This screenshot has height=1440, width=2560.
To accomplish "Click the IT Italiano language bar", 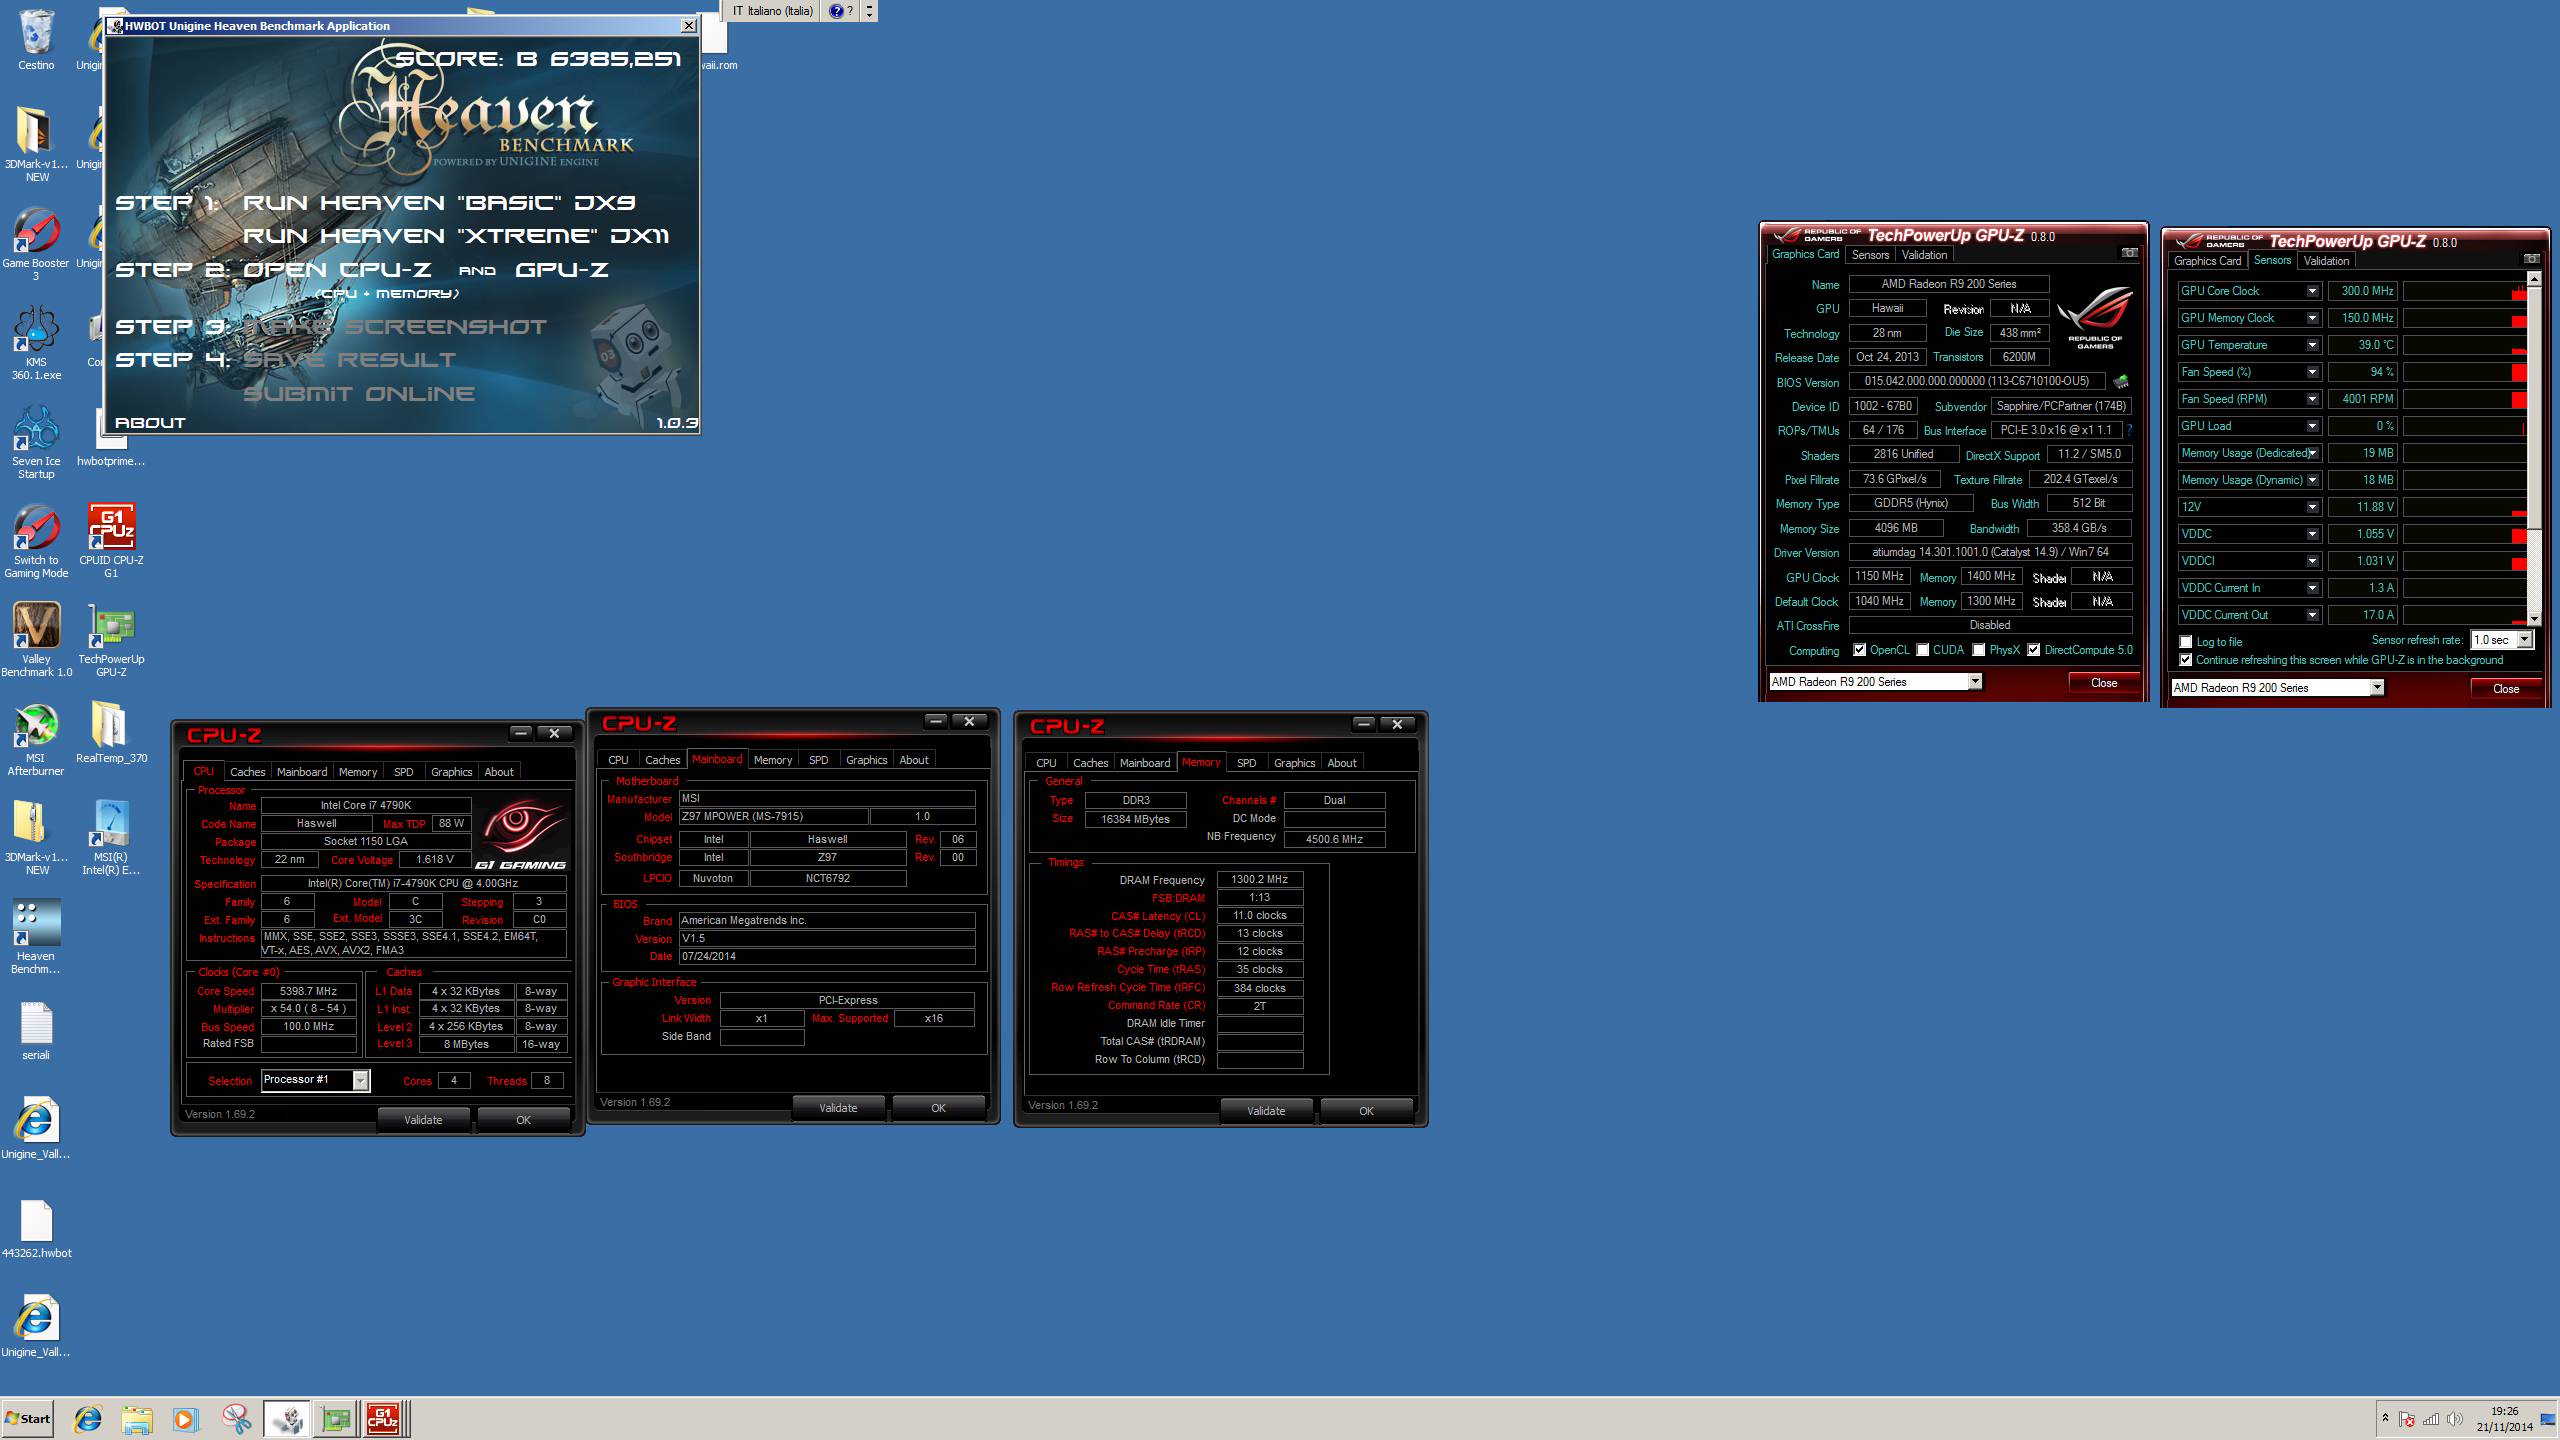I will click(772, 11).
